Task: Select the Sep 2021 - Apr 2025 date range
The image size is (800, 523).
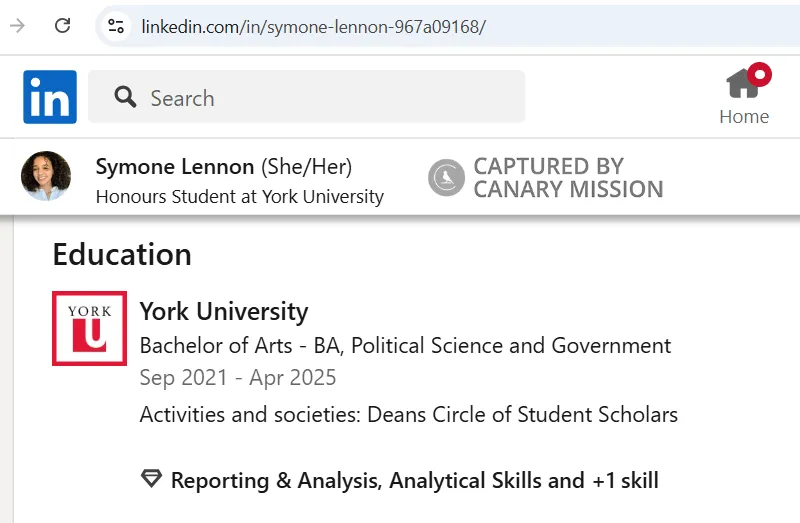Action: coord(238,378)
